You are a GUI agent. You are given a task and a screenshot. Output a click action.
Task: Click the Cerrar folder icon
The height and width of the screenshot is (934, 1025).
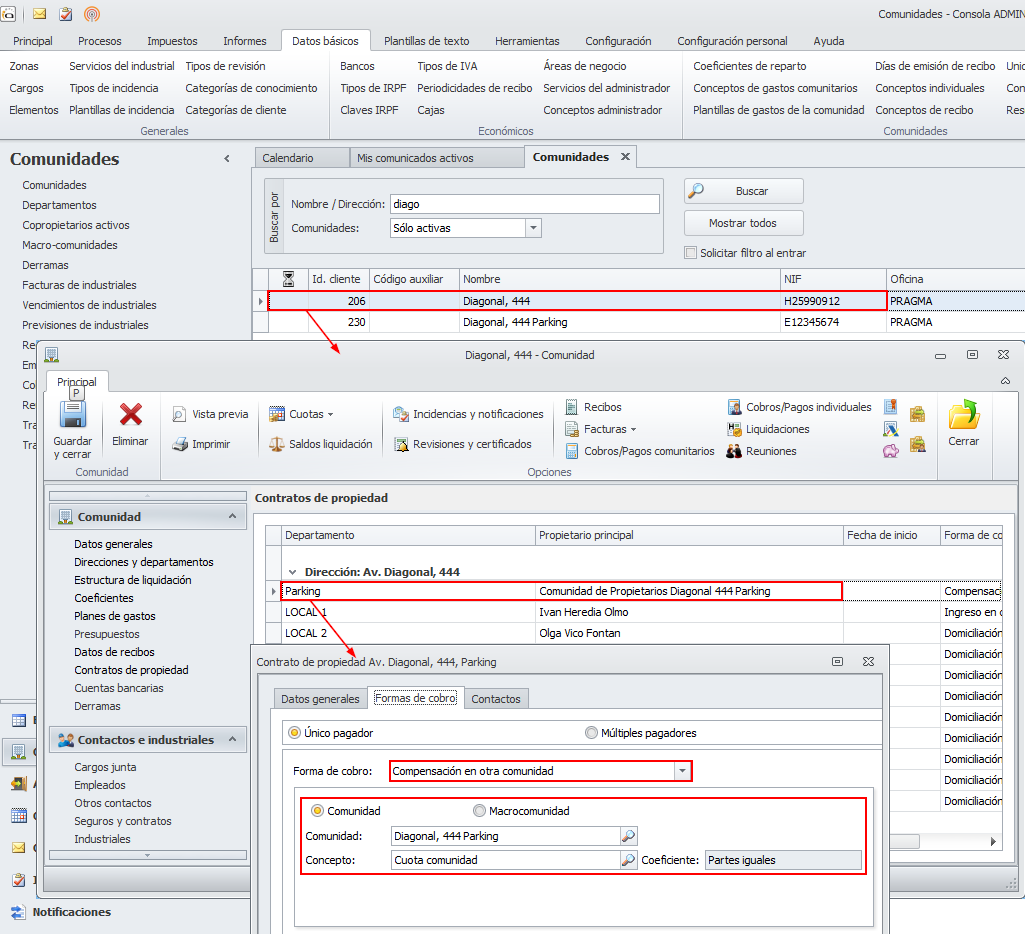click(x=963, y=415)
